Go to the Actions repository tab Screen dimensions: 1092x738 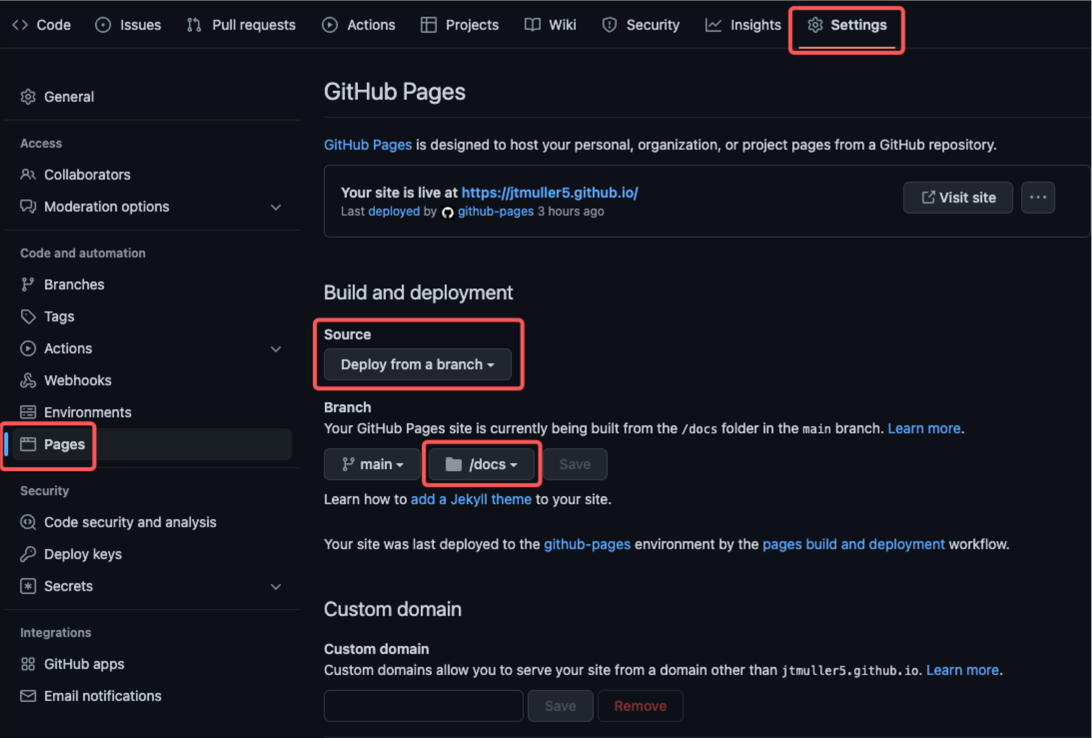359,25
